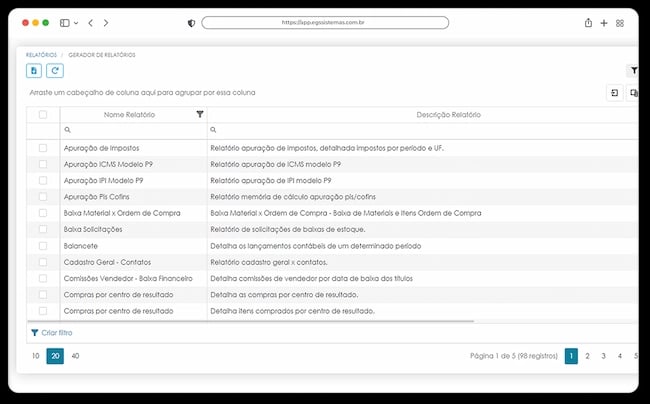This screenshot has height=404, width=650.
Task: Click the refresh list icon button
Action: pyautogui.click(x=55, y=71)
